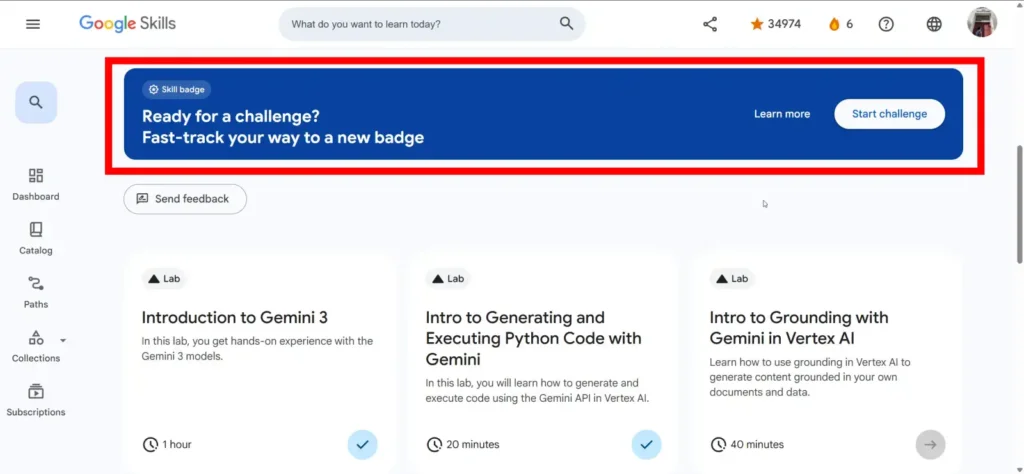Image resolution: width=1024 pixels, height=474 pixels.
Task: Click the star points 34974 indicator
Action: pyautogui.click(x=775, y=24)
